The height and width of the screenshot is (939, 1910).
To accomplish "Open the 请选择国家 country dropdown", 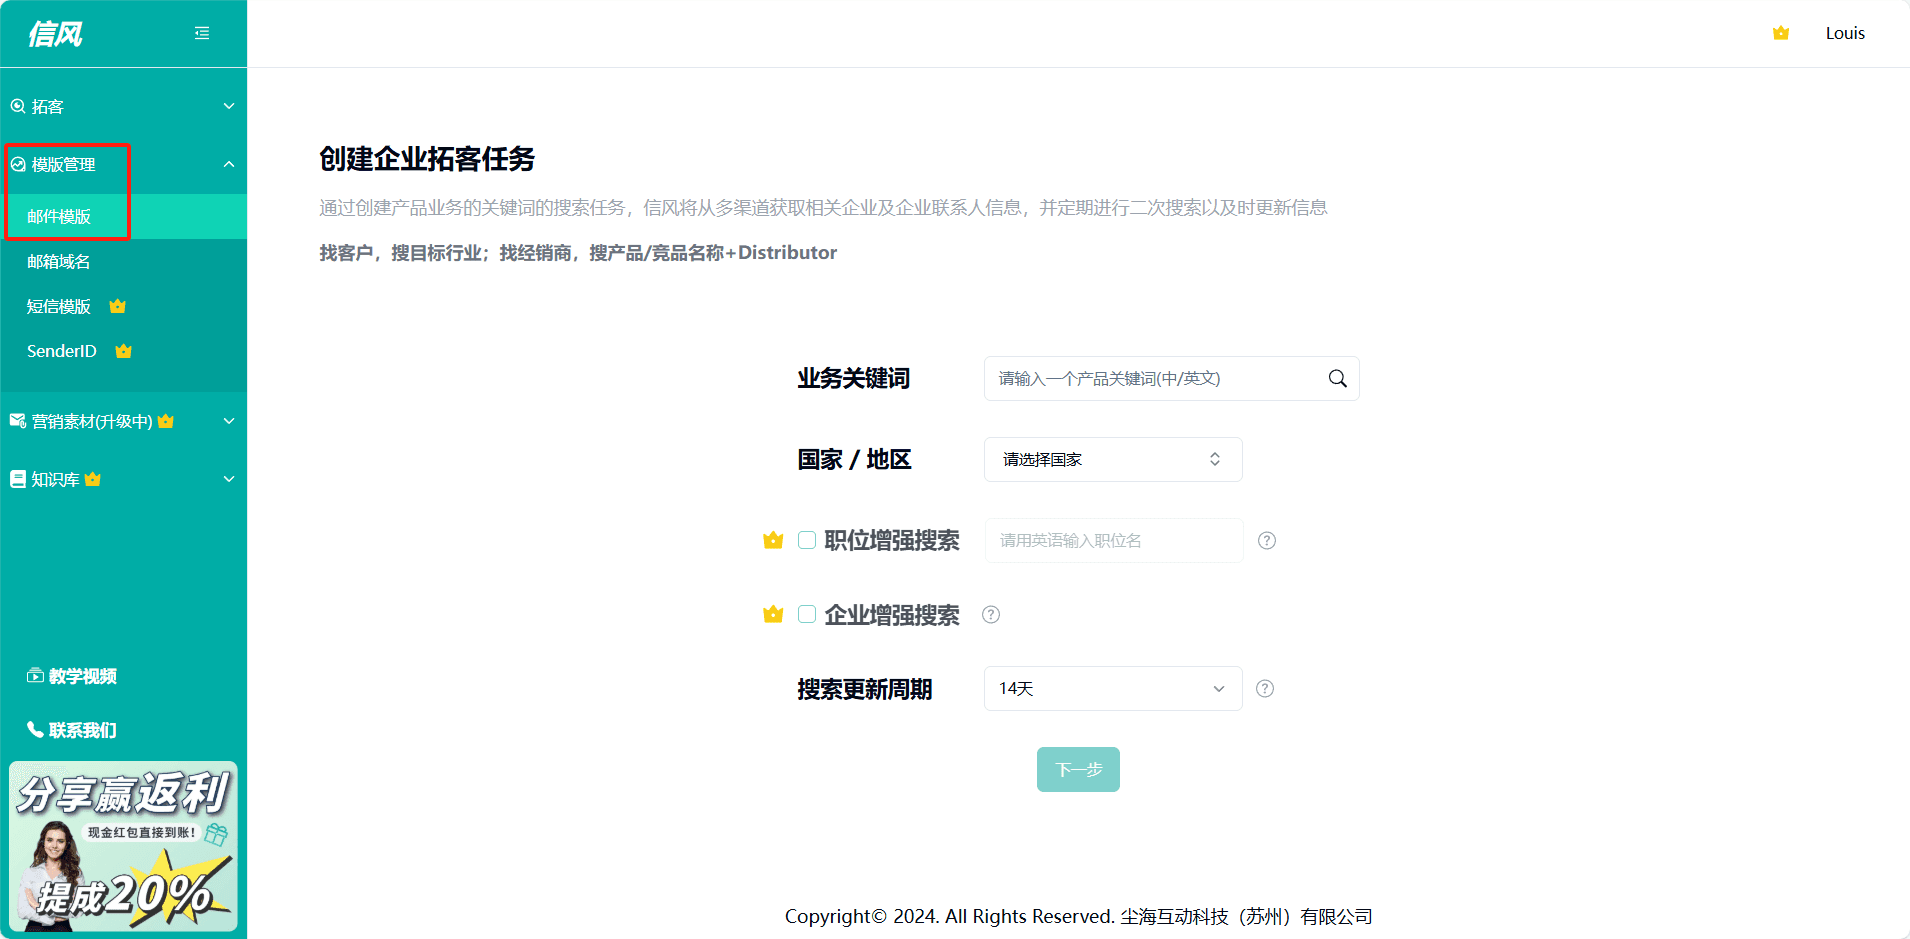I will coord(1113,459).
